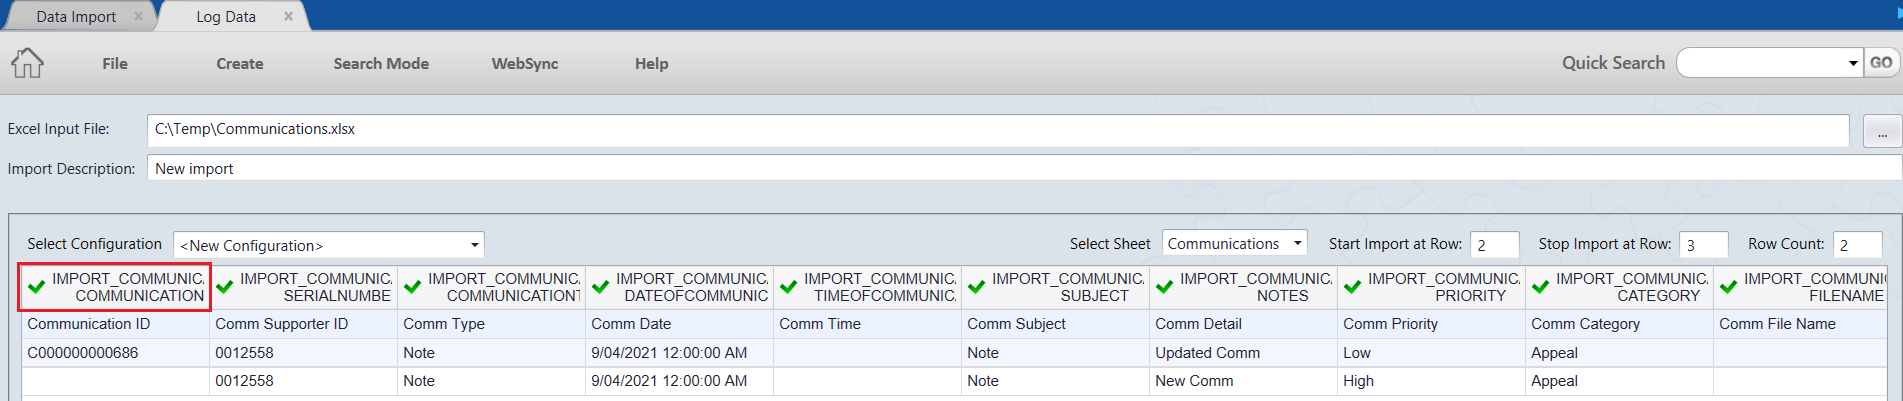Click green check on PRIORITY column
The height and width of the screenshot is (401, 1903).
(1353, 287)
